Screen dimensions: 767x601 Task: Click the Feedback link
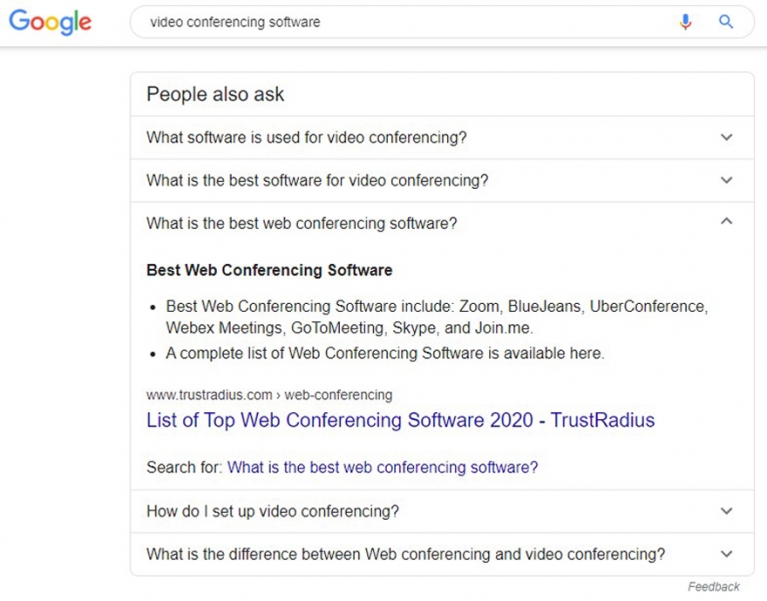pyautogui.click(x=714, y=587)
